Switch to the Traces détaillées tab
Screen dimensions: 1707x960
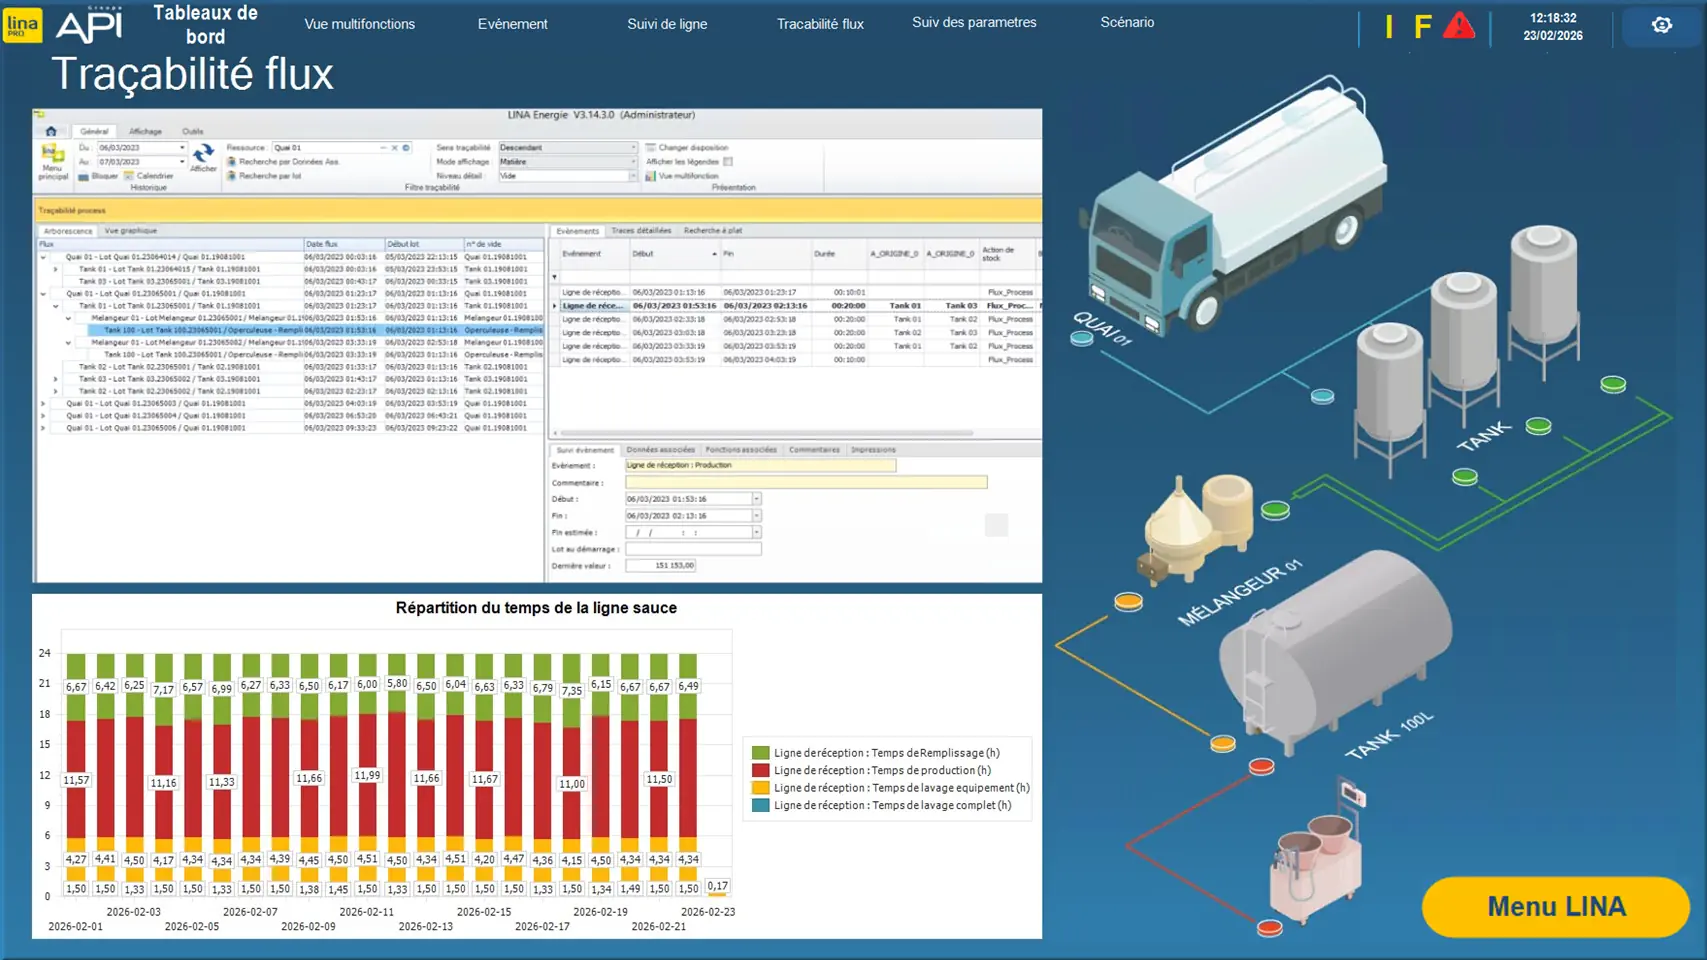point(640,231)
